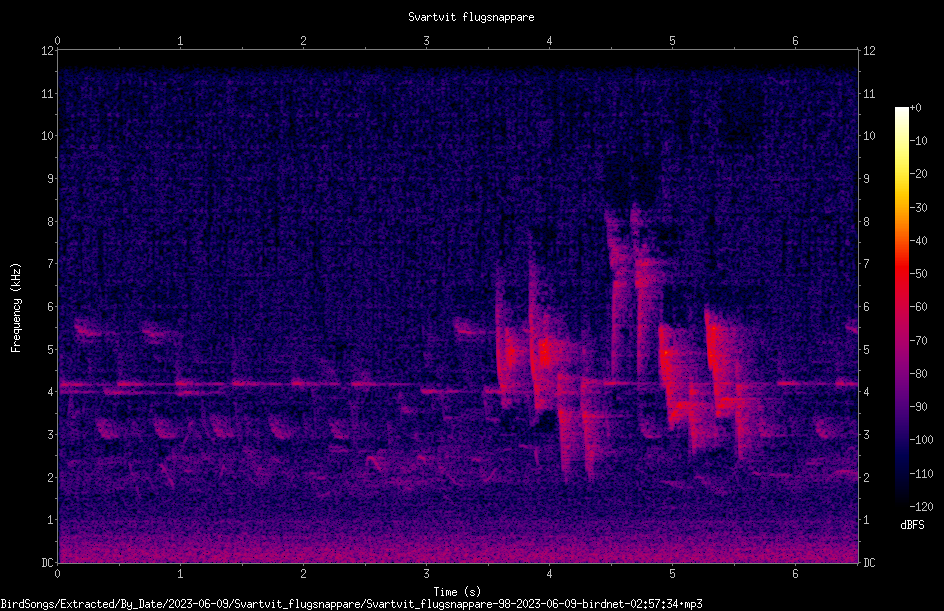This screenshot has width=944, height=611.
Task: Click the "-10" color scale label
Action: (918, 141)
